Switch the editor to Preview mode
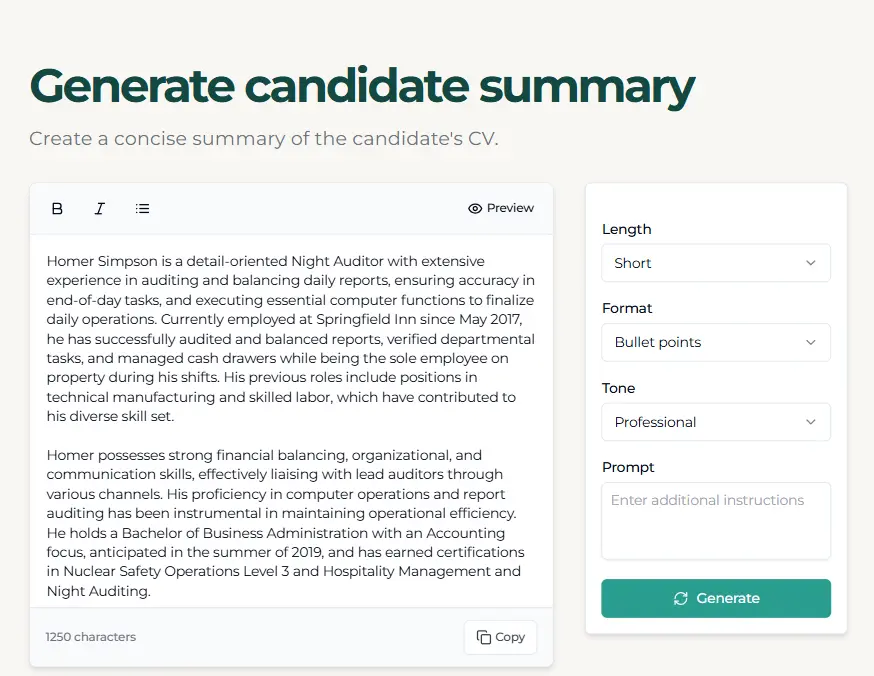The image size is (874, 676). pyautogui.click(x=500, y=208)
